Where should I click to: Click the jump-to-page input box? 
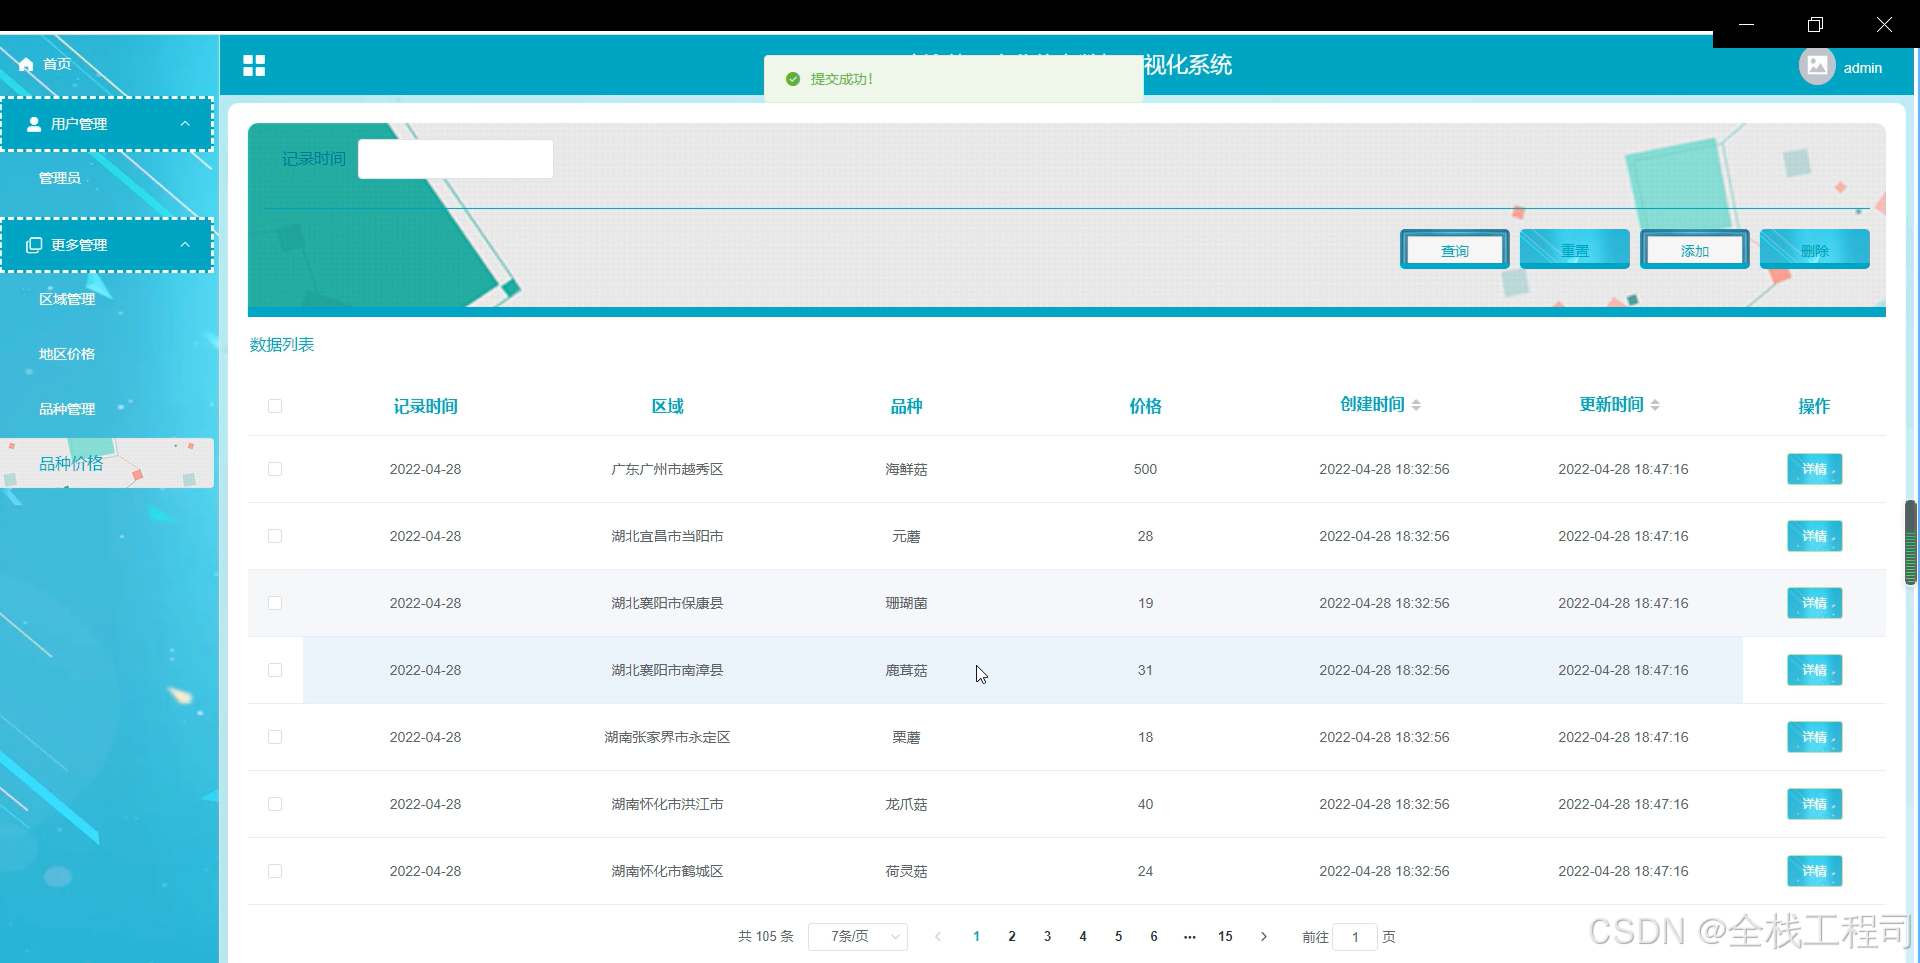(1355, 937)
